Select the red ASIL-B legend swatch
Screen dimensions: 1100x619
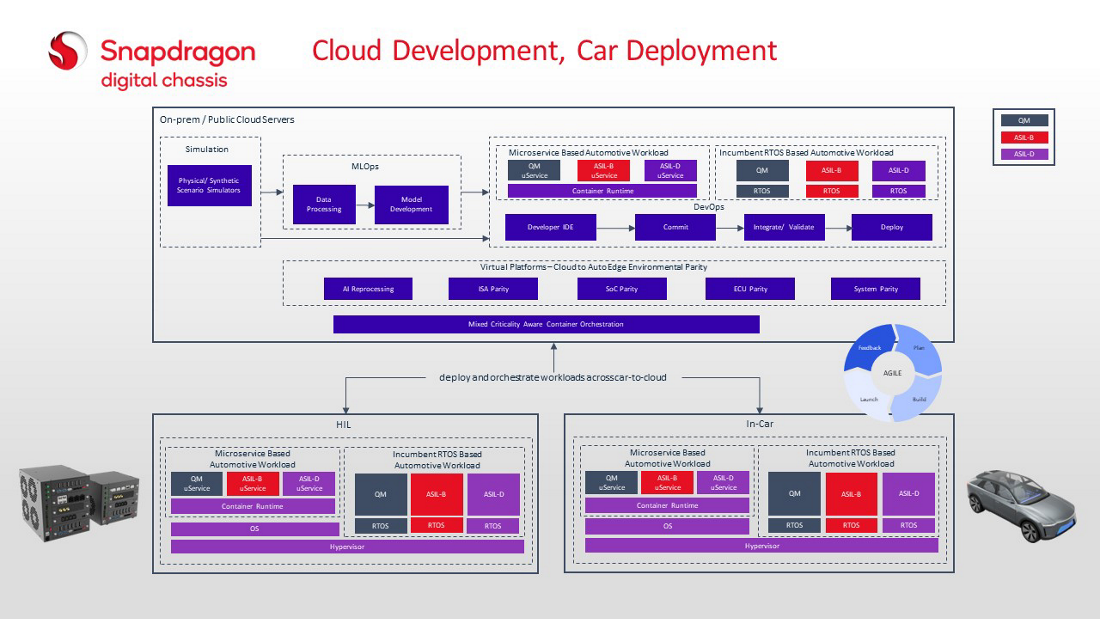pyautogui.click(x=1023, y=137)
